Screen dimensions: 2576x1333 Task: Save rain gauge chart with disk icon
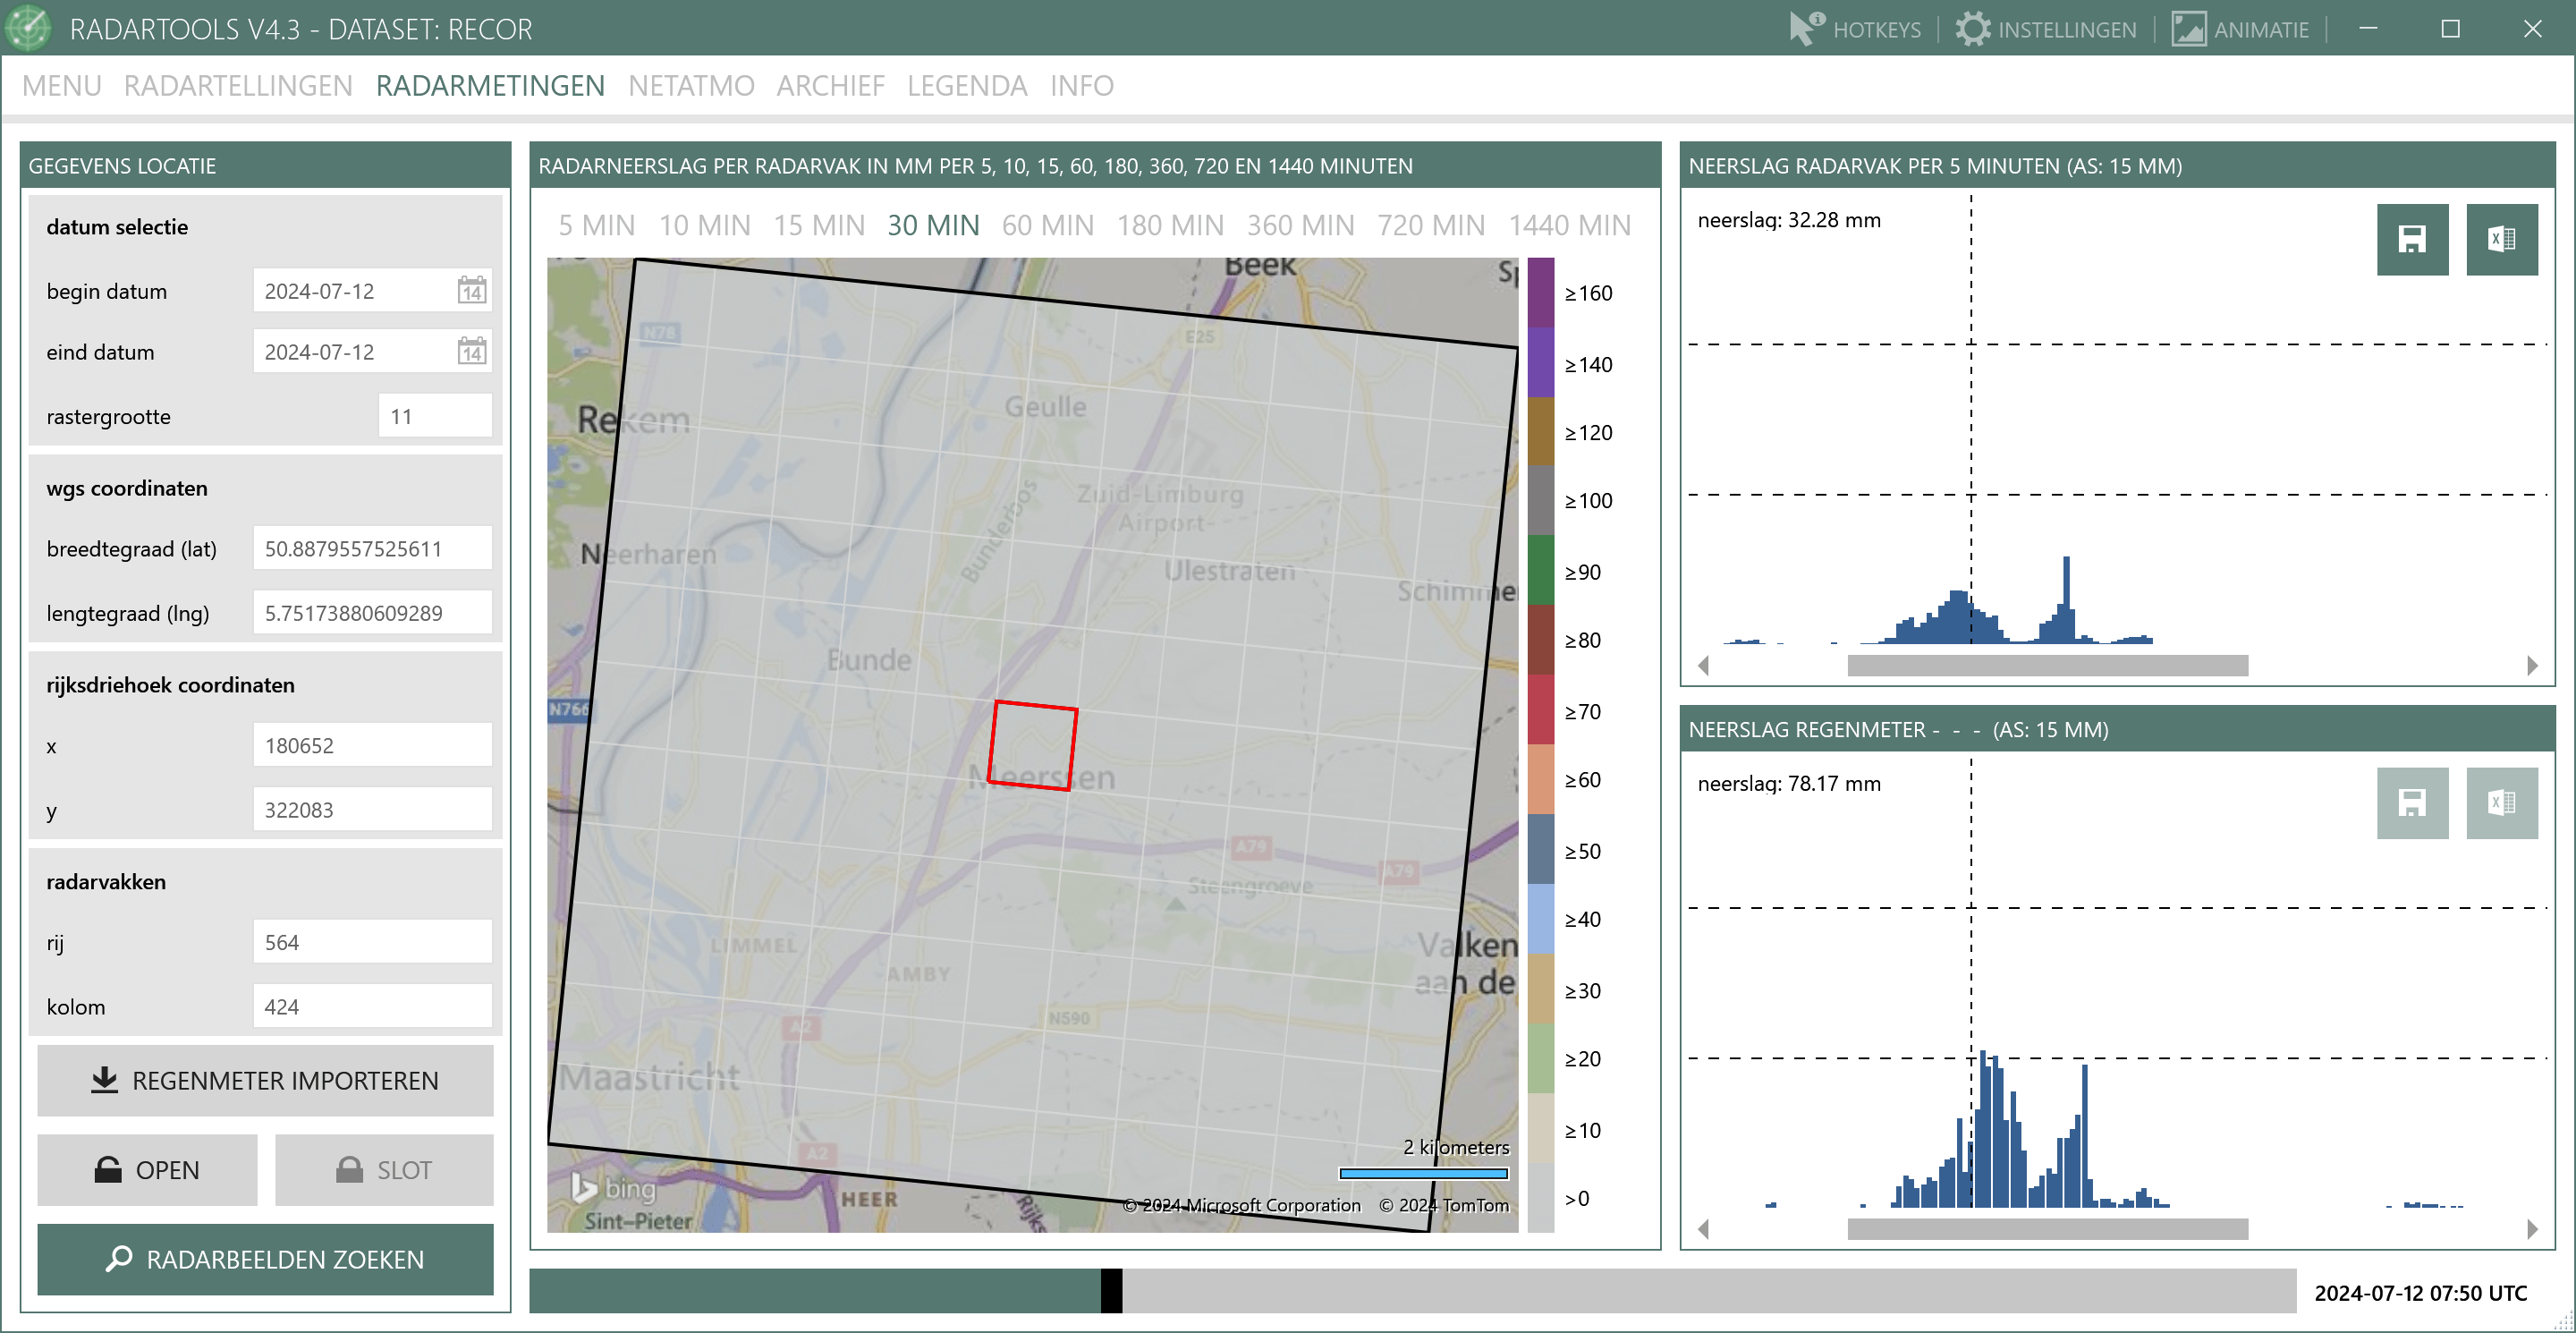tap(2411, 802)
